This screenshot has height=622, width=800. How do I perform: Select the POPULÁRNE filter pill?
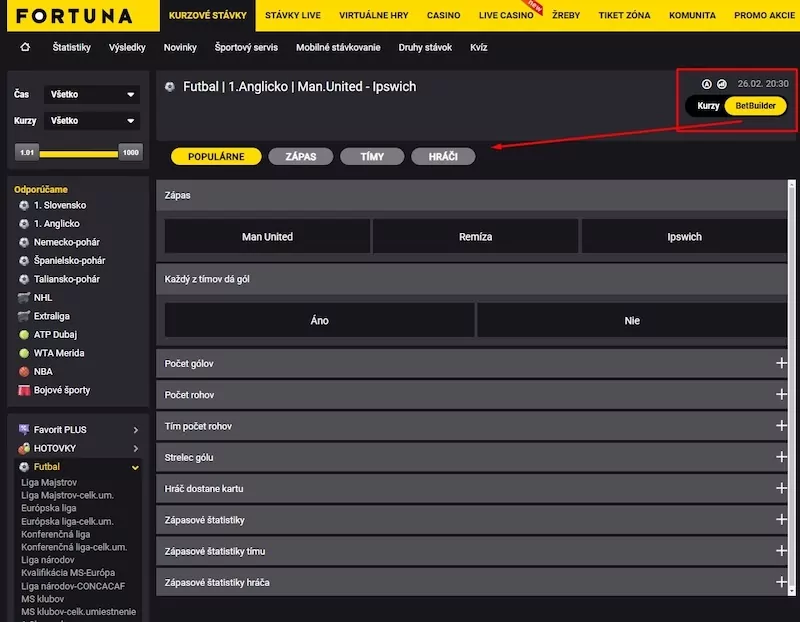tap(216, 156)
